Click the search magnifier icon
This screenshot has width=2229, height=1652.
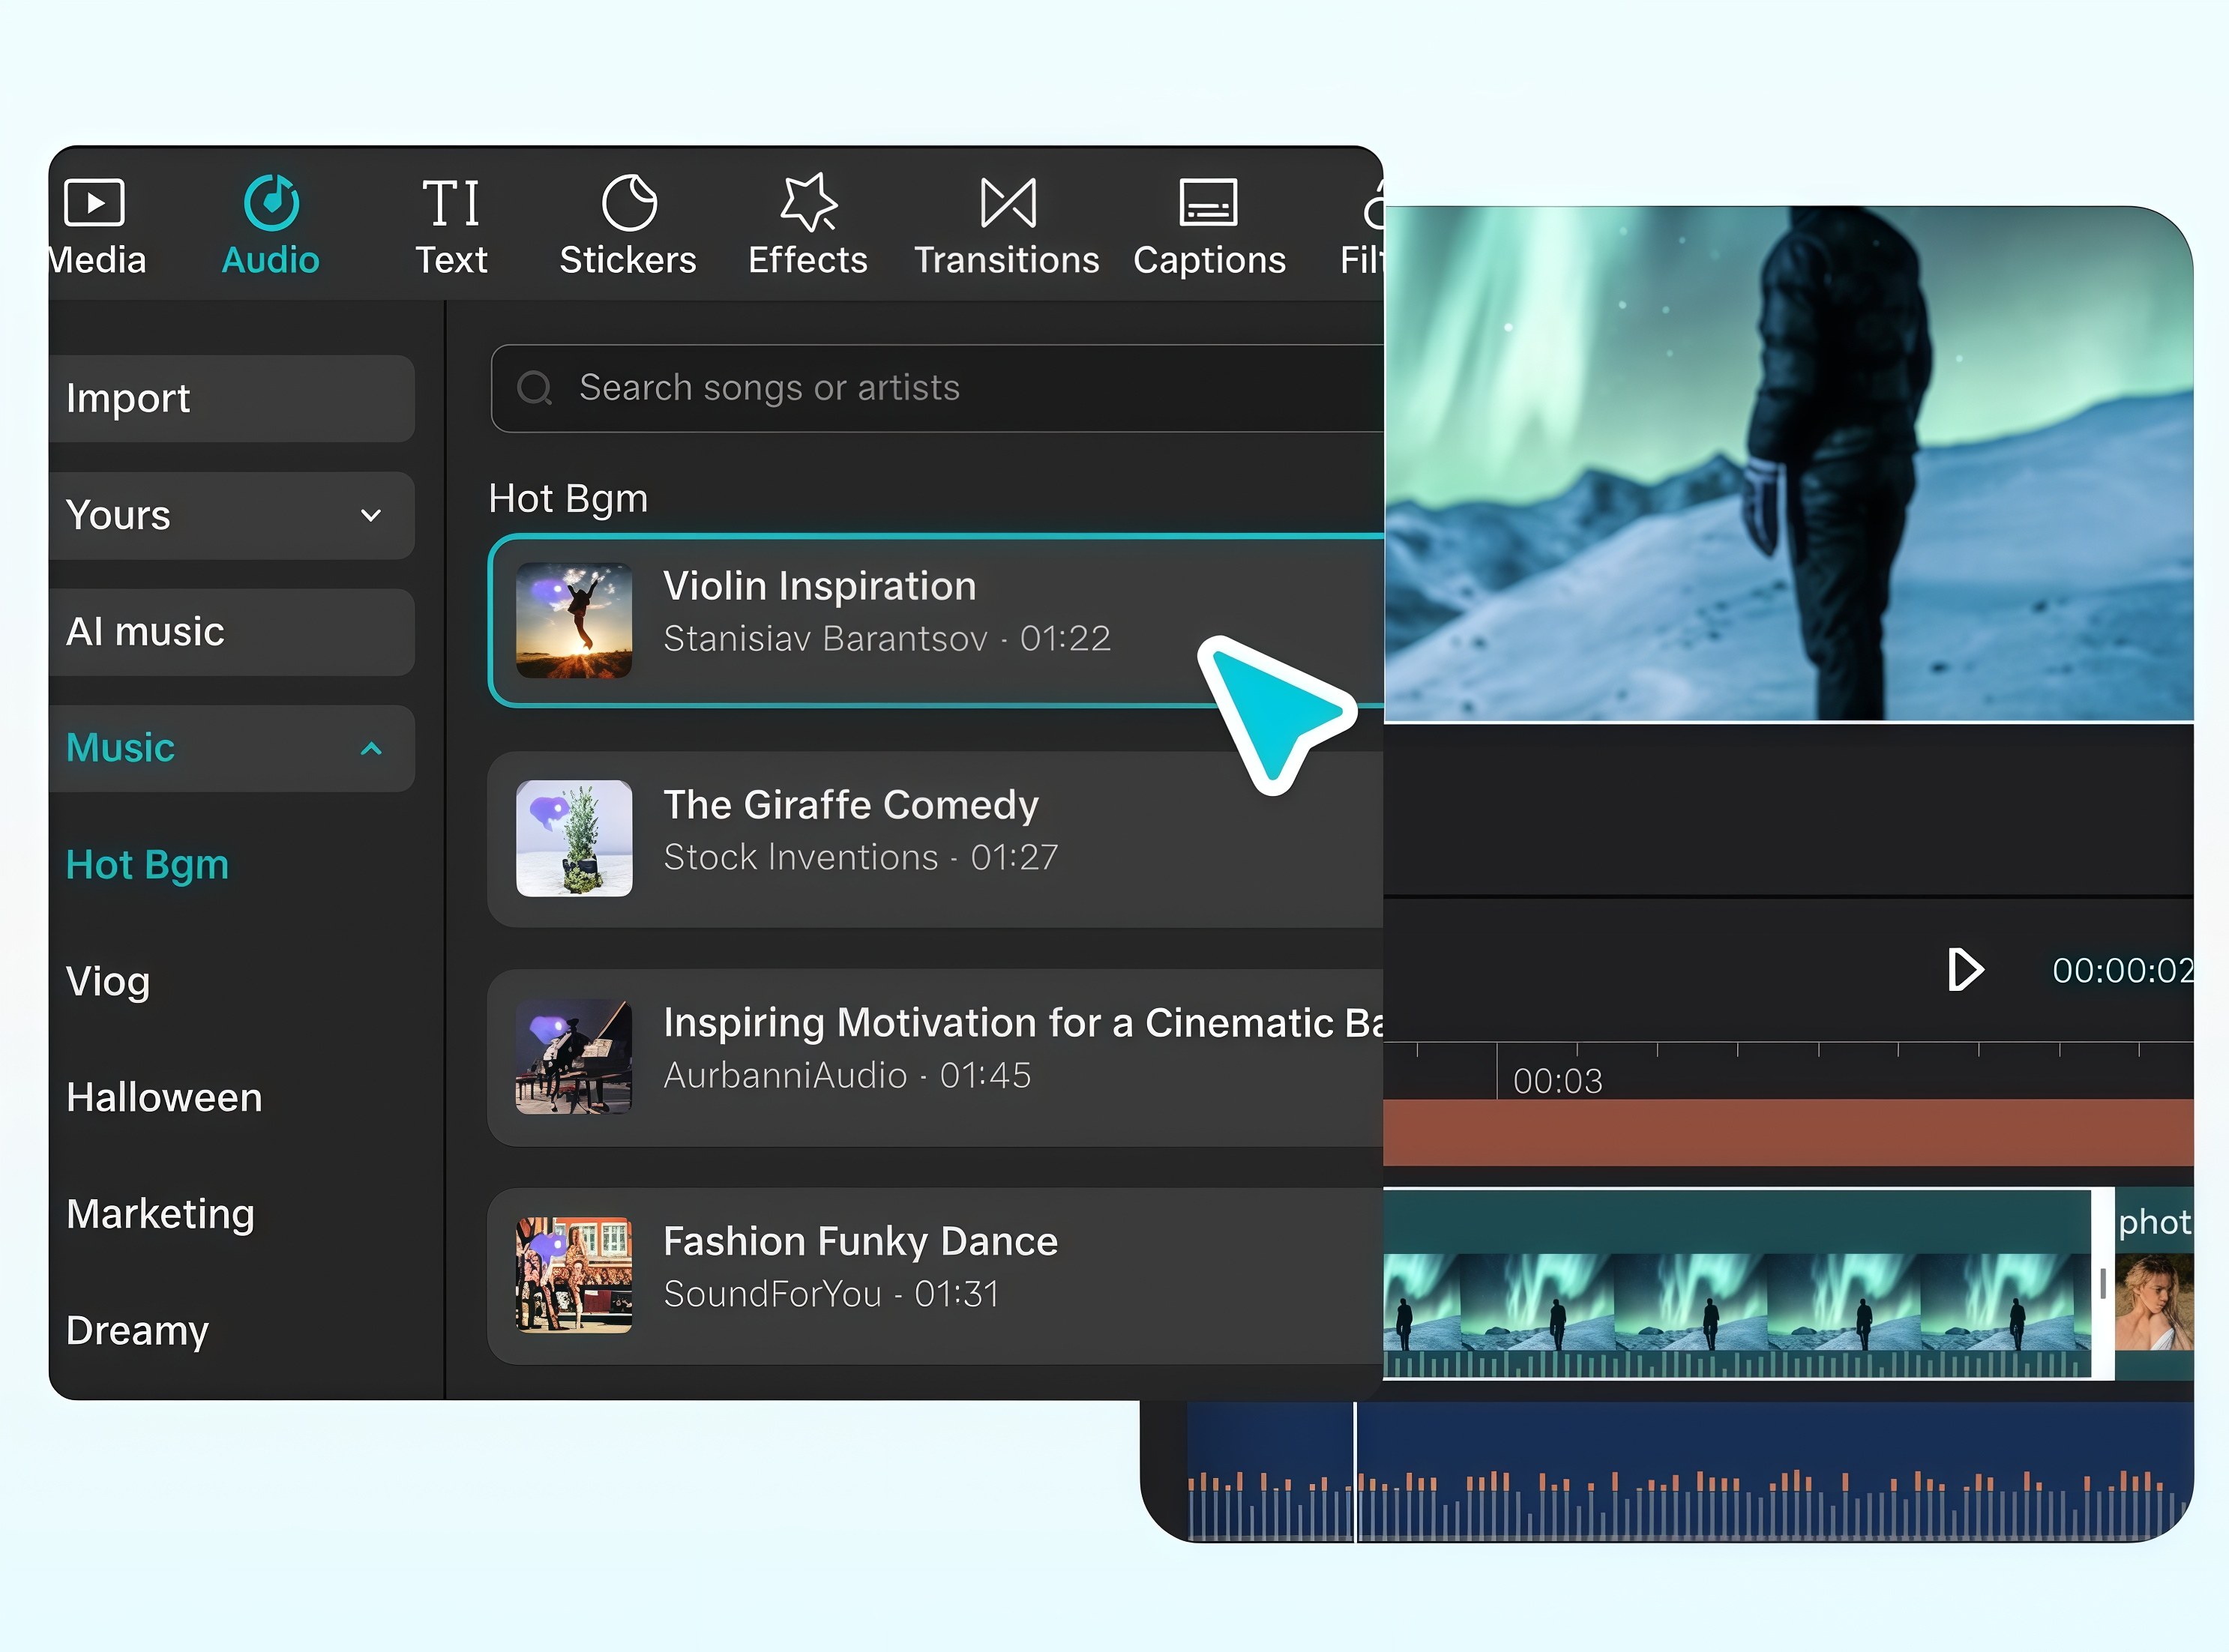[536, 388]
